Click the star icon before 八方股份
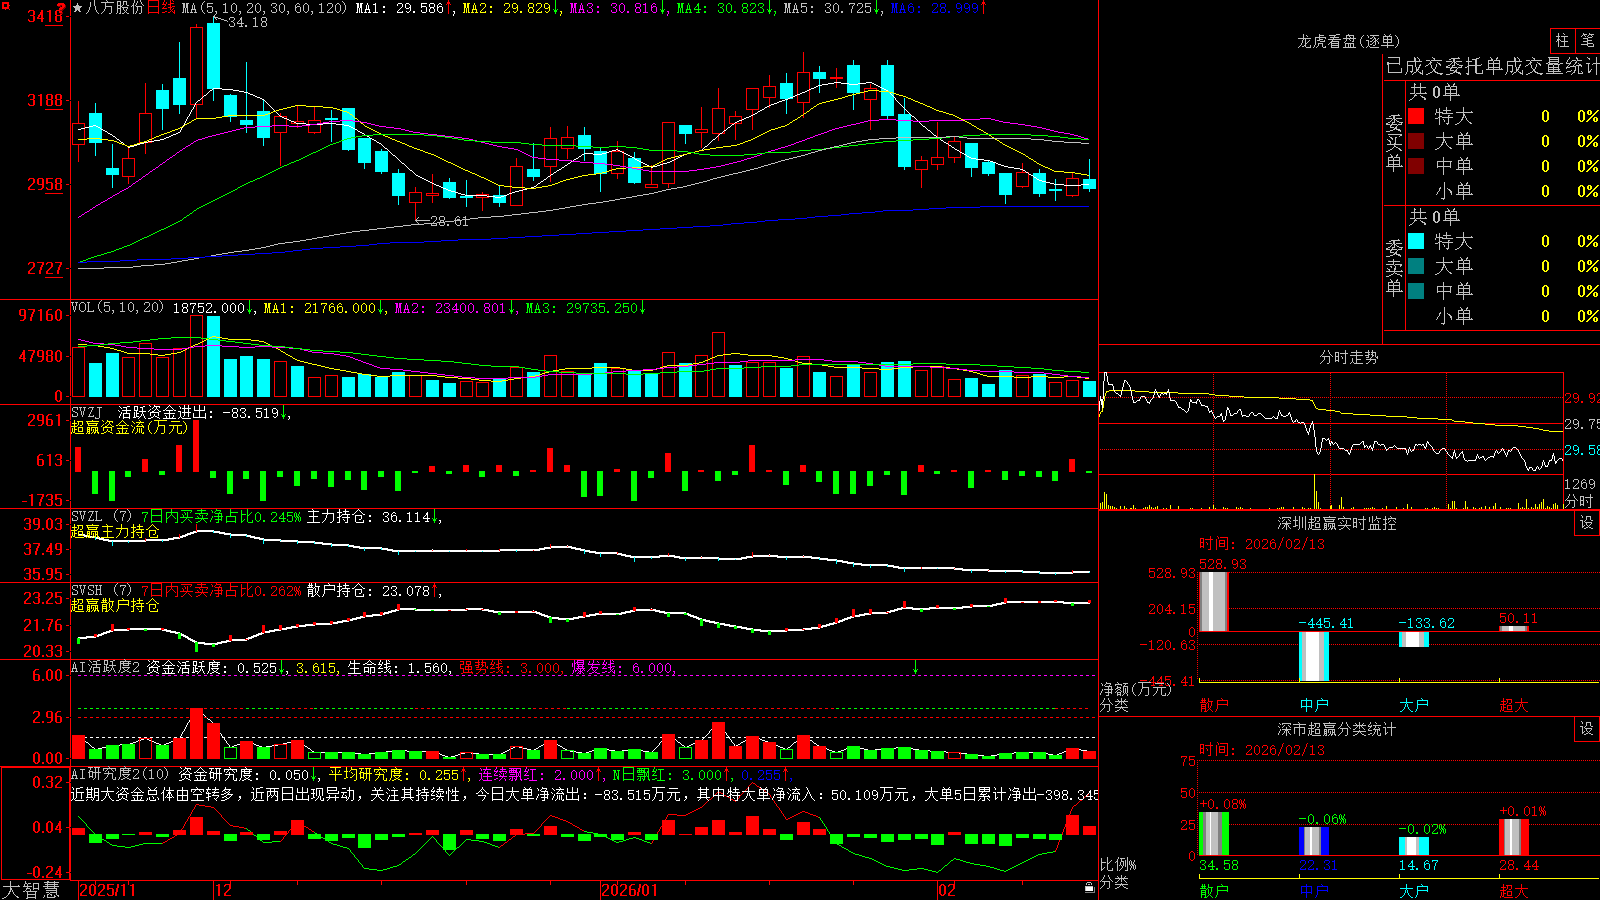The height and width of the screenshot is (900, 1600). point(78,8)
